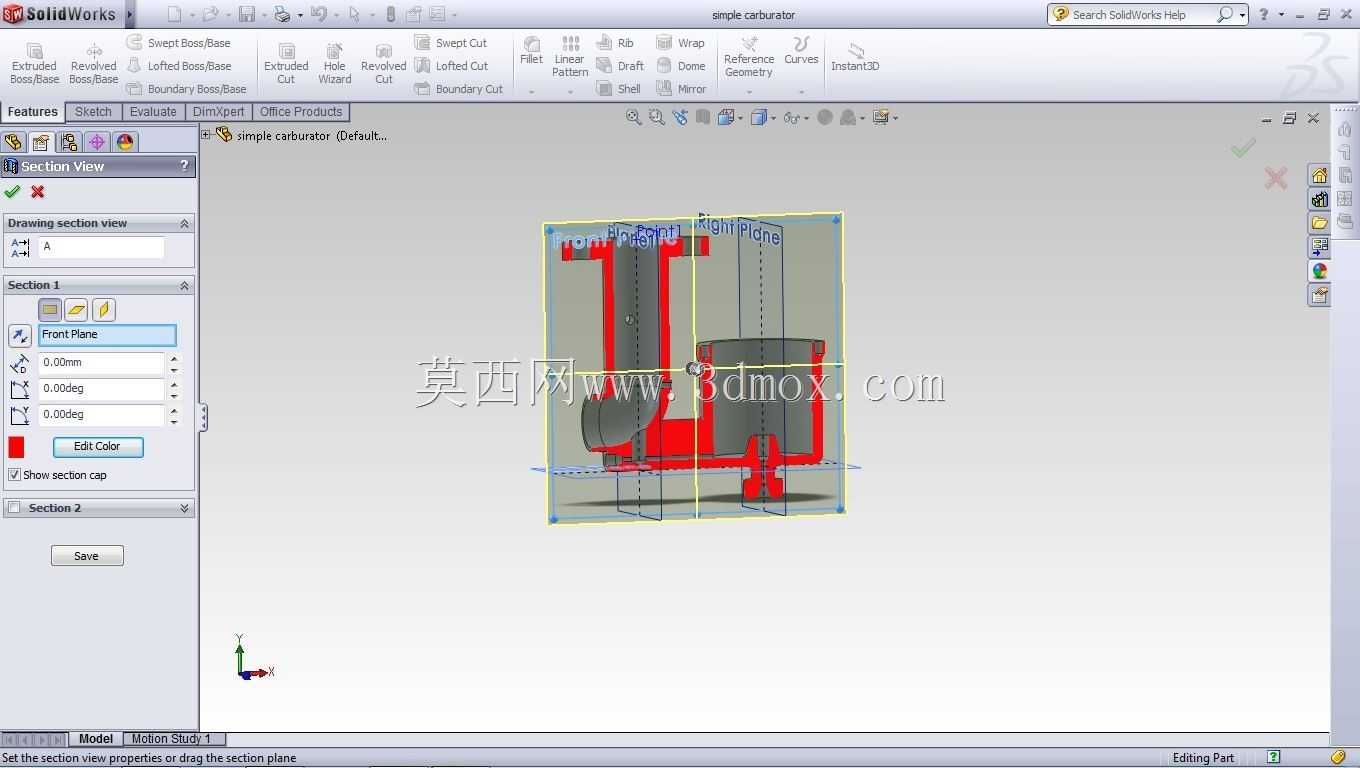Enable Section 2 checkbox
The image size is (1360, 768).
click(x=14, y=508)
